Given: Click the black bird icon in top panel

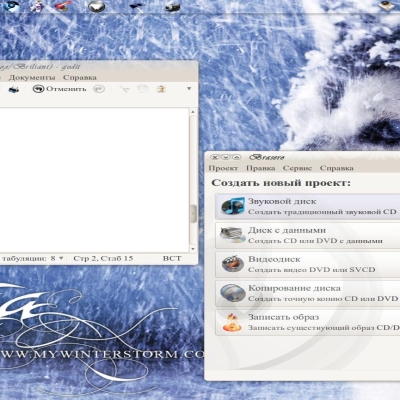Looking at the screenshot, I should pyautogui.click(x=136, y=6).
